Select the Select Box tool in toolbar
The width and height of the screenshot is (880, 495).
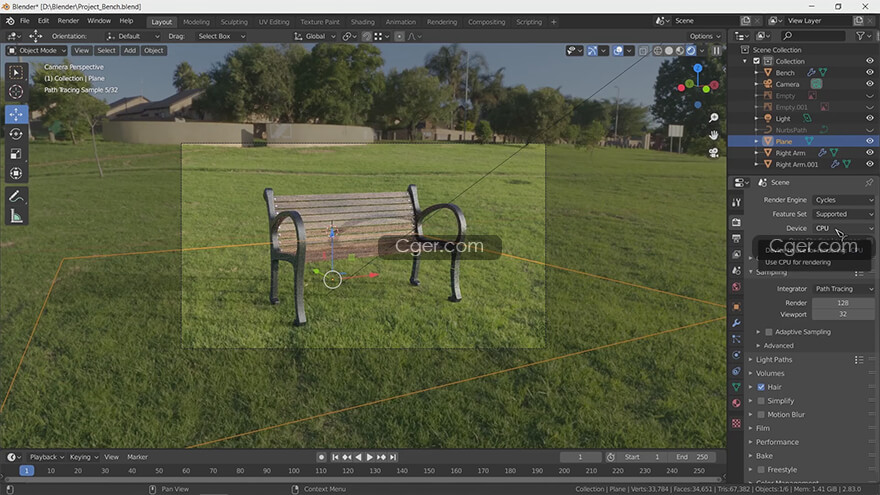point(16,72)
